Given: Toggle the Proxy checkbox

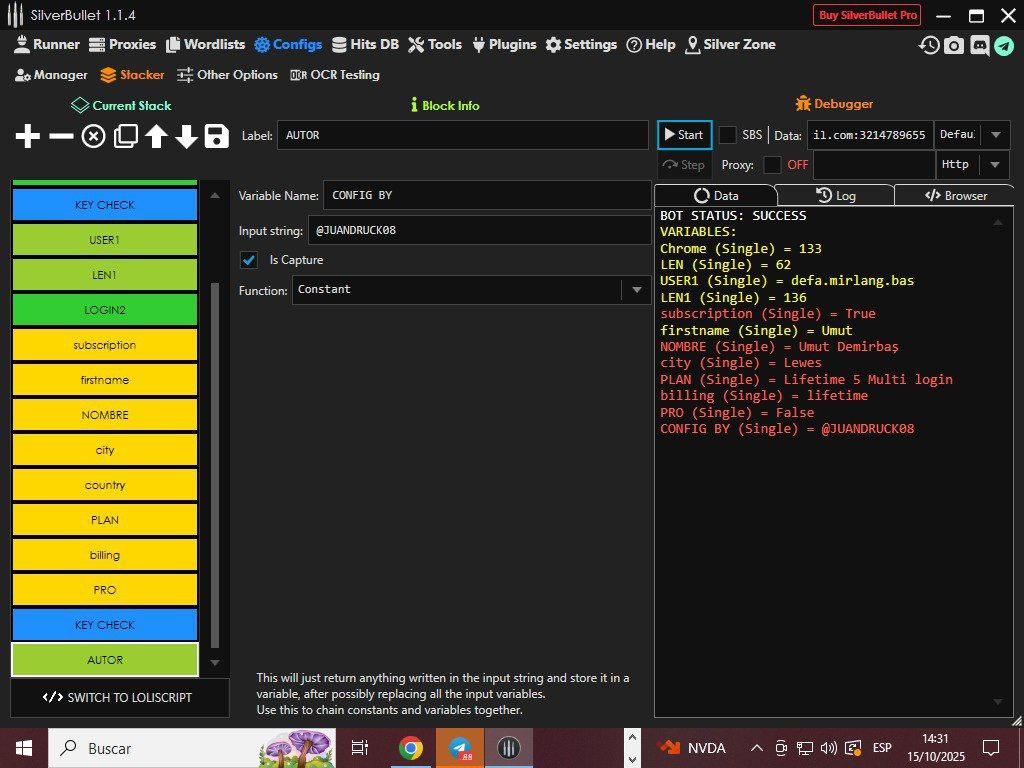Looking at the screenshot, I should pos(772,165).
